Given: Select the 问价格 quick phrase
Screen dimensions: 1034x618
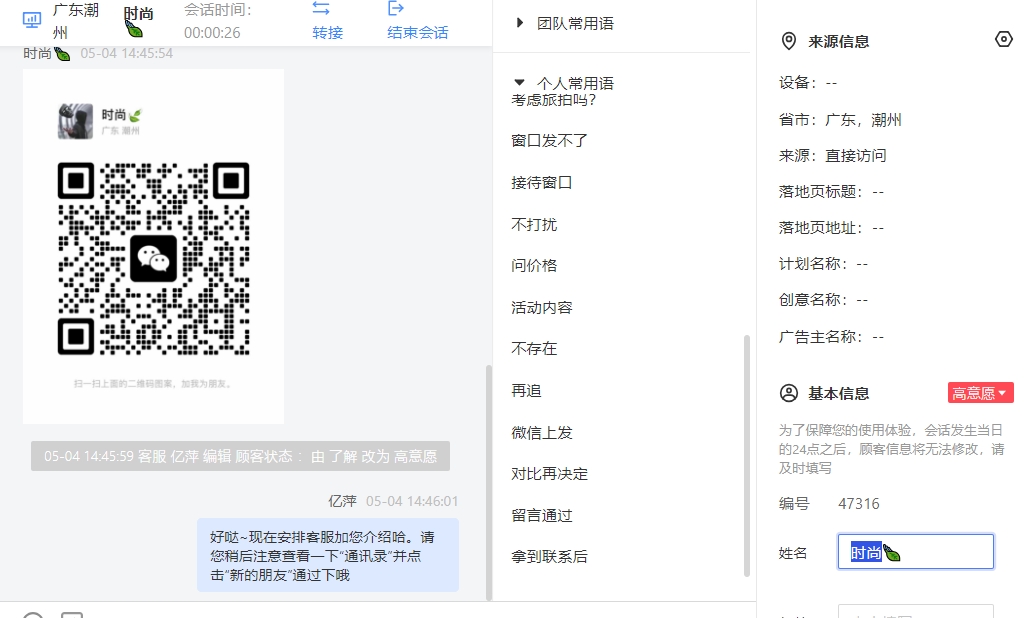Looking at the screenshot, I should point(534,266).
